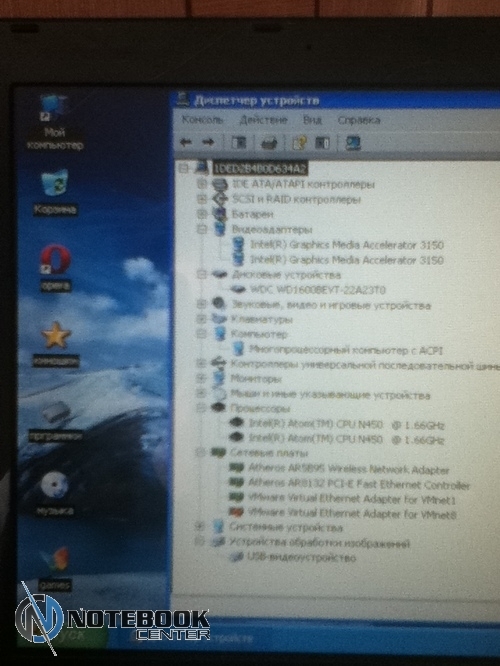Click the Клавиатуры keyboard category icon
Viewport: 500px width, 666px height.
coord(219,319)
